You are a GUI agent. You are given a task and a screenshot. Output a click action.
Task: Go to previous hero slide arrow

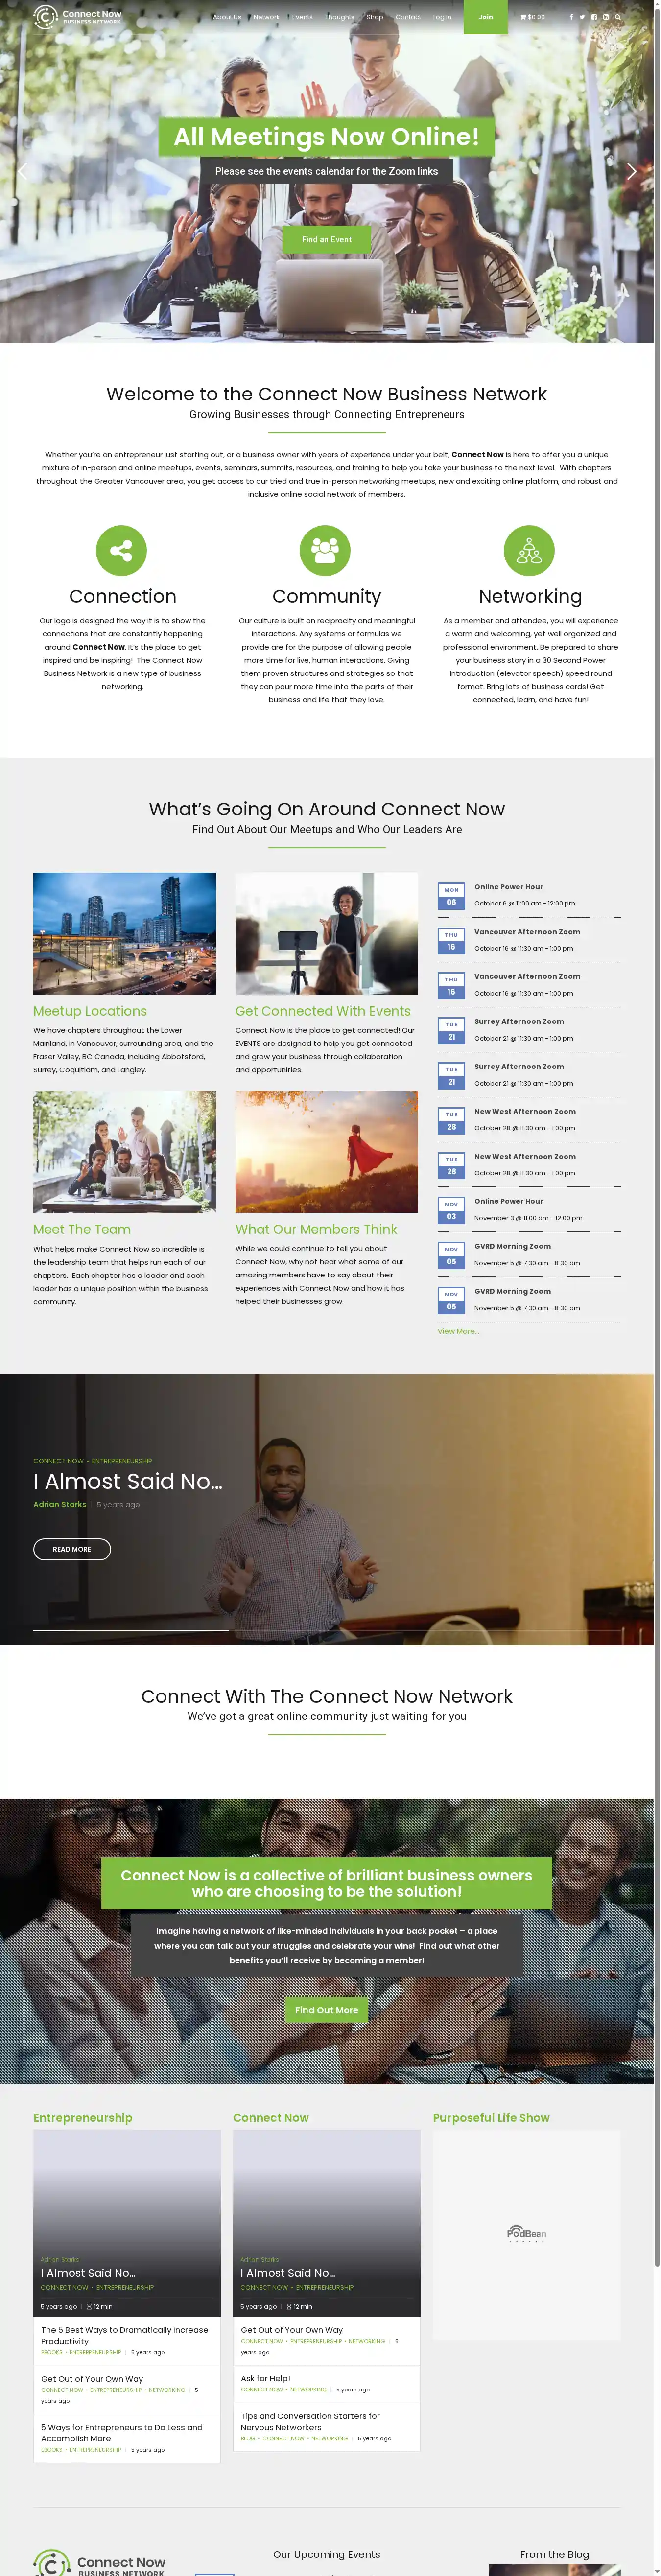pyautogui.click(x=22, y=171)
